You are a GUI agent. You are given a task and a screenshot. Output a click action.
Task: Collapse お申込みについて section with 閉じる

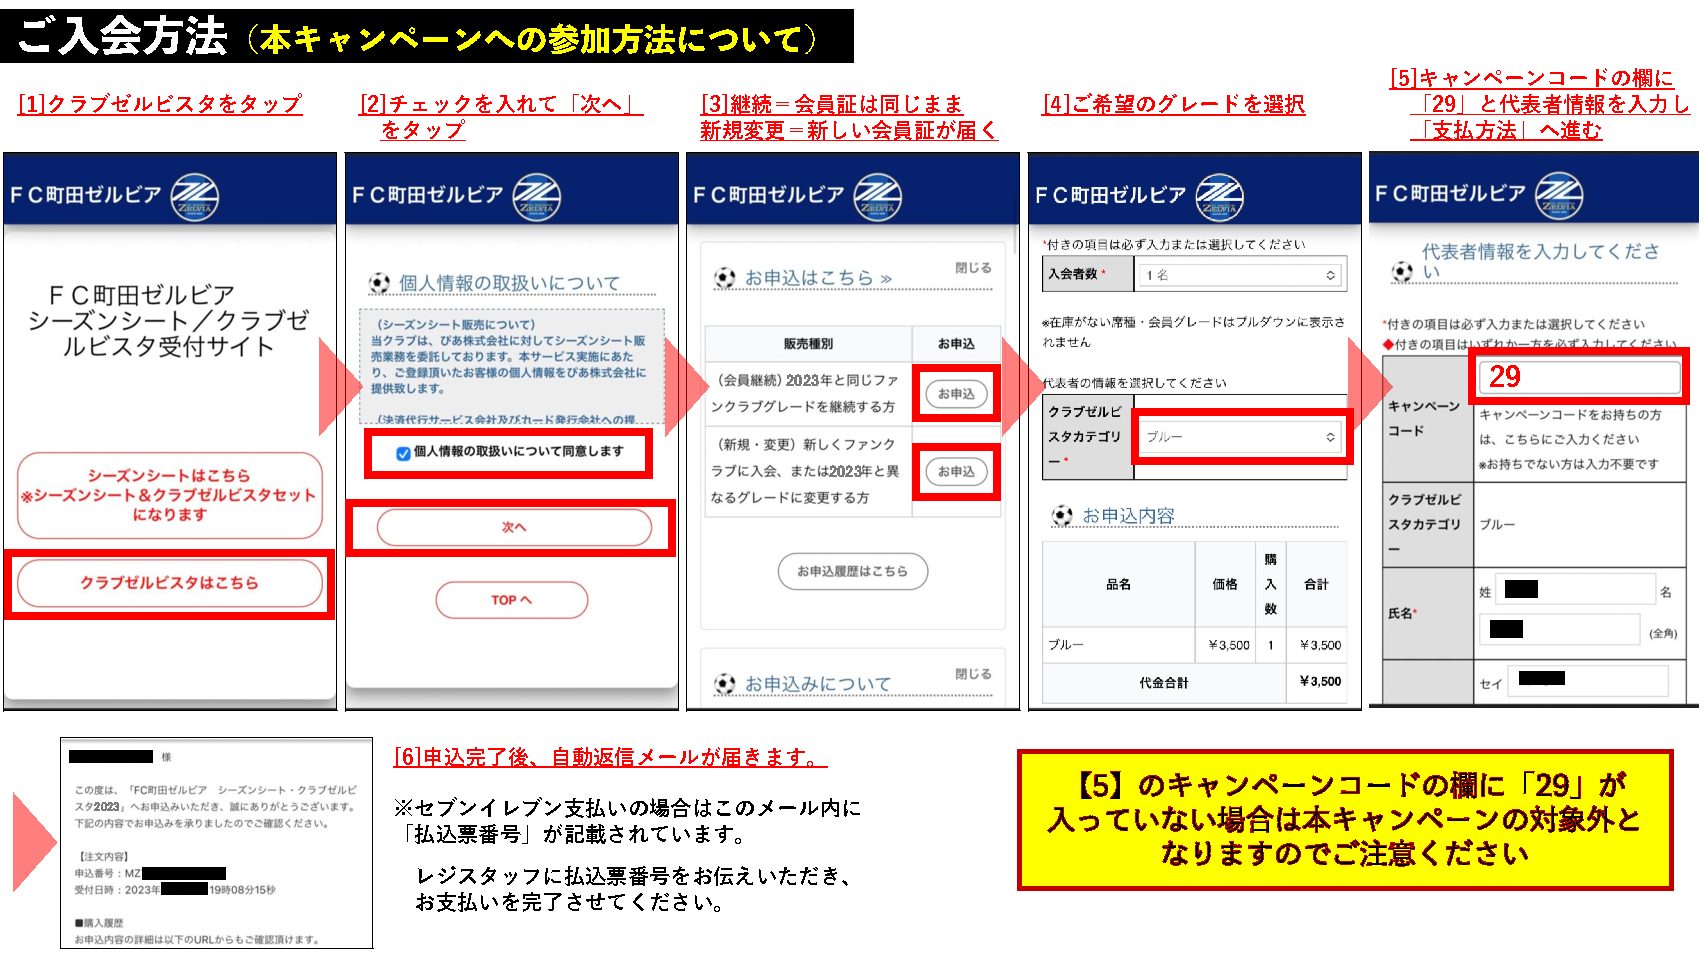click(973, 674)
